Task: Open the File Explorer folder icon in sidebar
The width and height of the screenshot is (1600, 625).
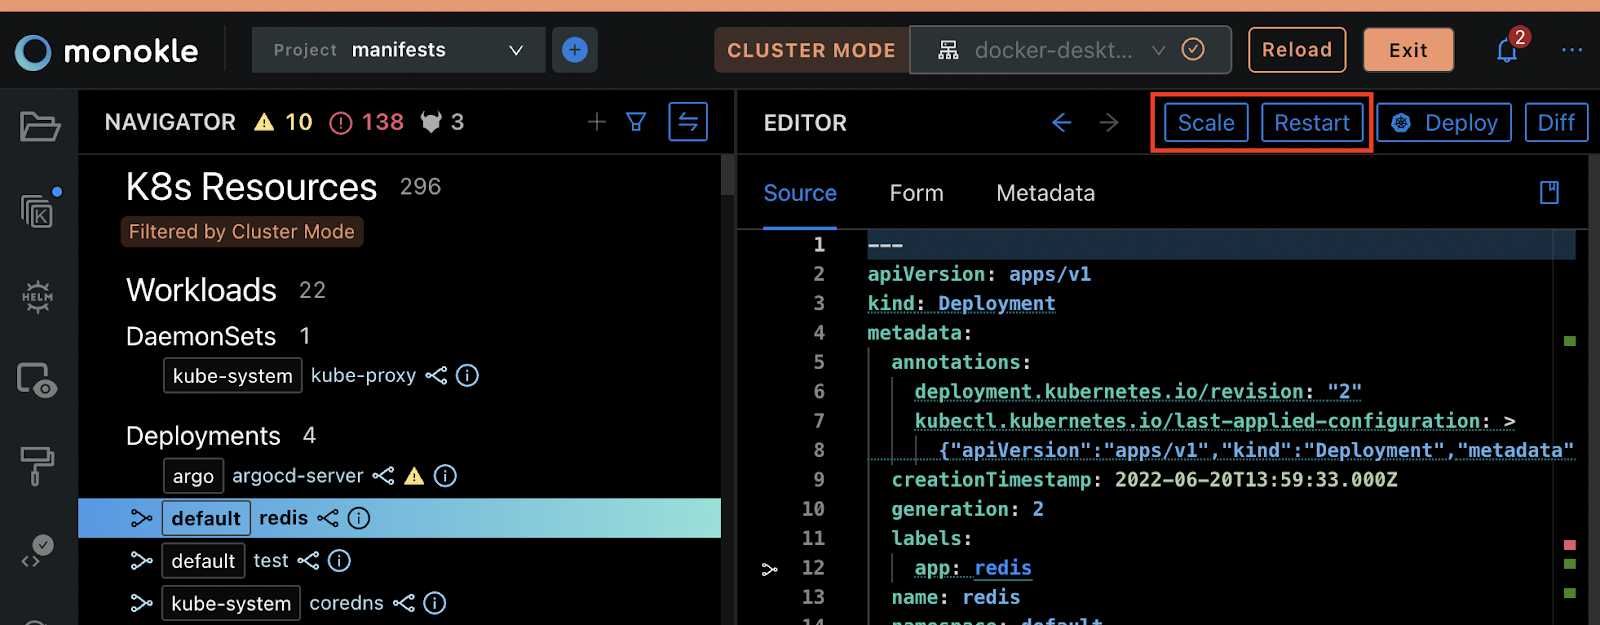Action: pyautogui.click(x=39, y=127)
